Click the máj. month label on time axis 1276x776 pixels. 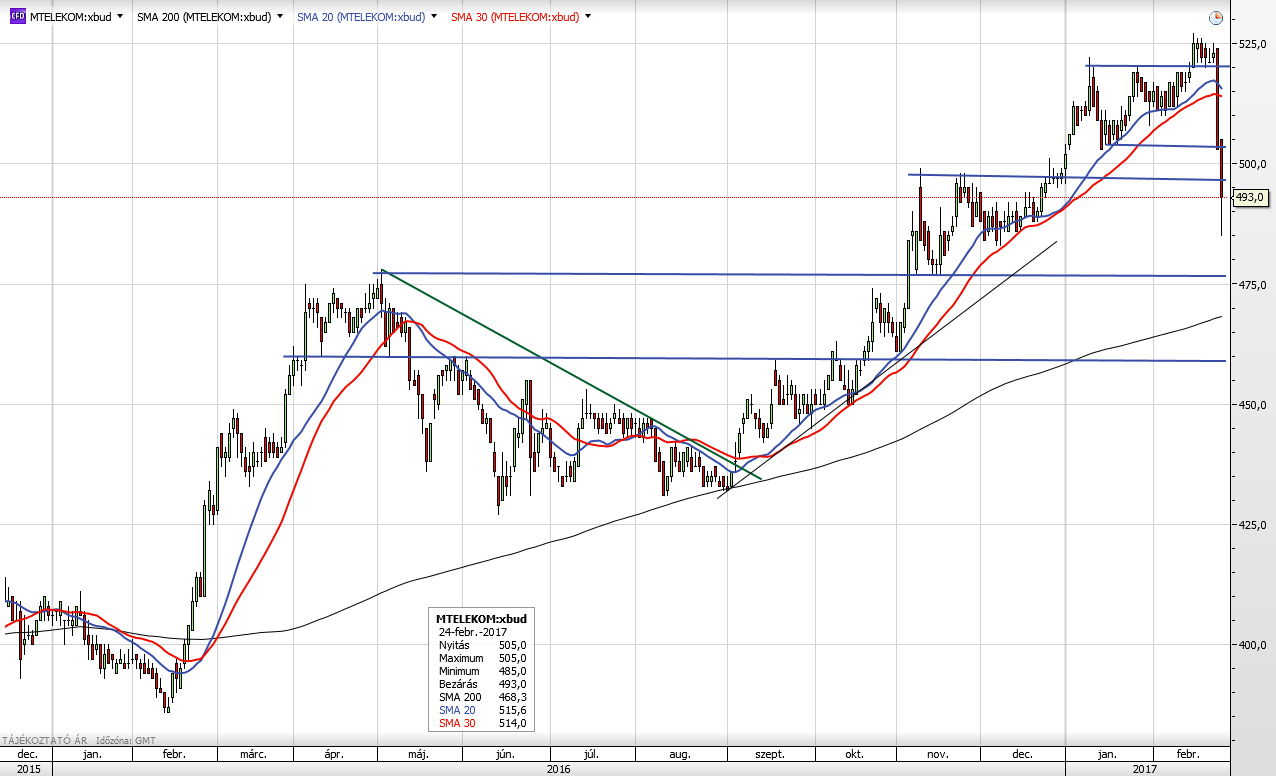419,754
